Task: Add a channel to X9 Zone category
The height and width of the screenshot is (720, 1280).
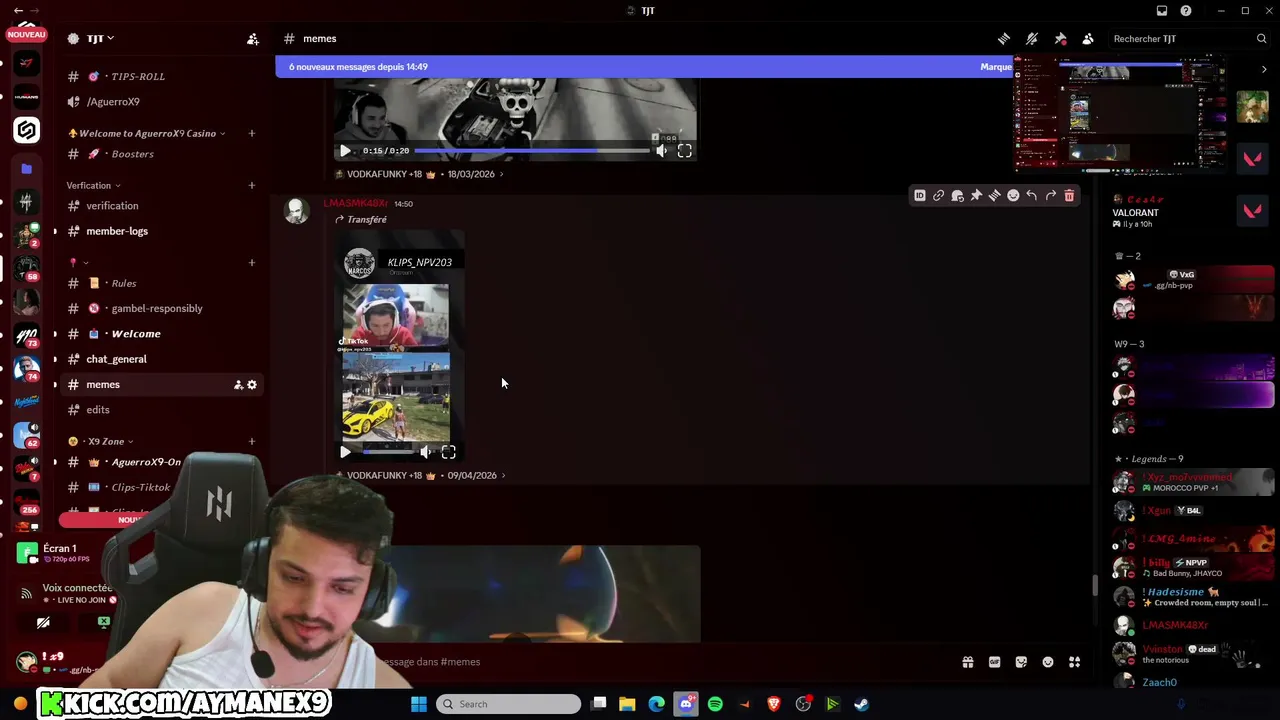Action: 252,442
